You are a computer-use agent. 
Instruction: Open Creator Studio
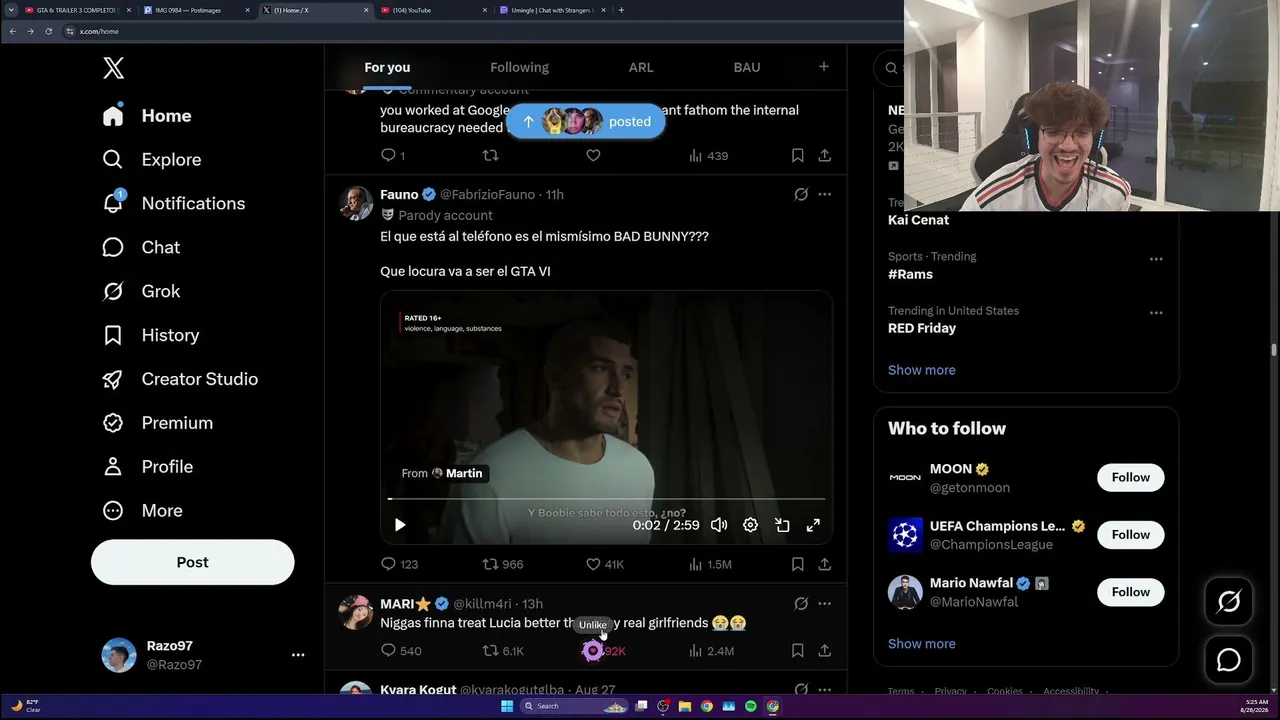pos(180,379)
